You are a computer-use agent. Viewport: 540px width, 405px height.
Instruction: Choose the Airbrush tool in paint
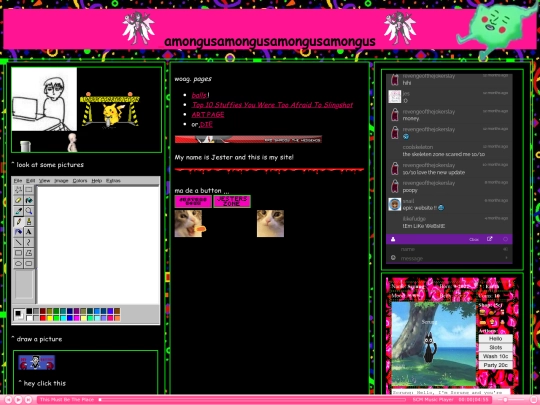click(18, 232)
